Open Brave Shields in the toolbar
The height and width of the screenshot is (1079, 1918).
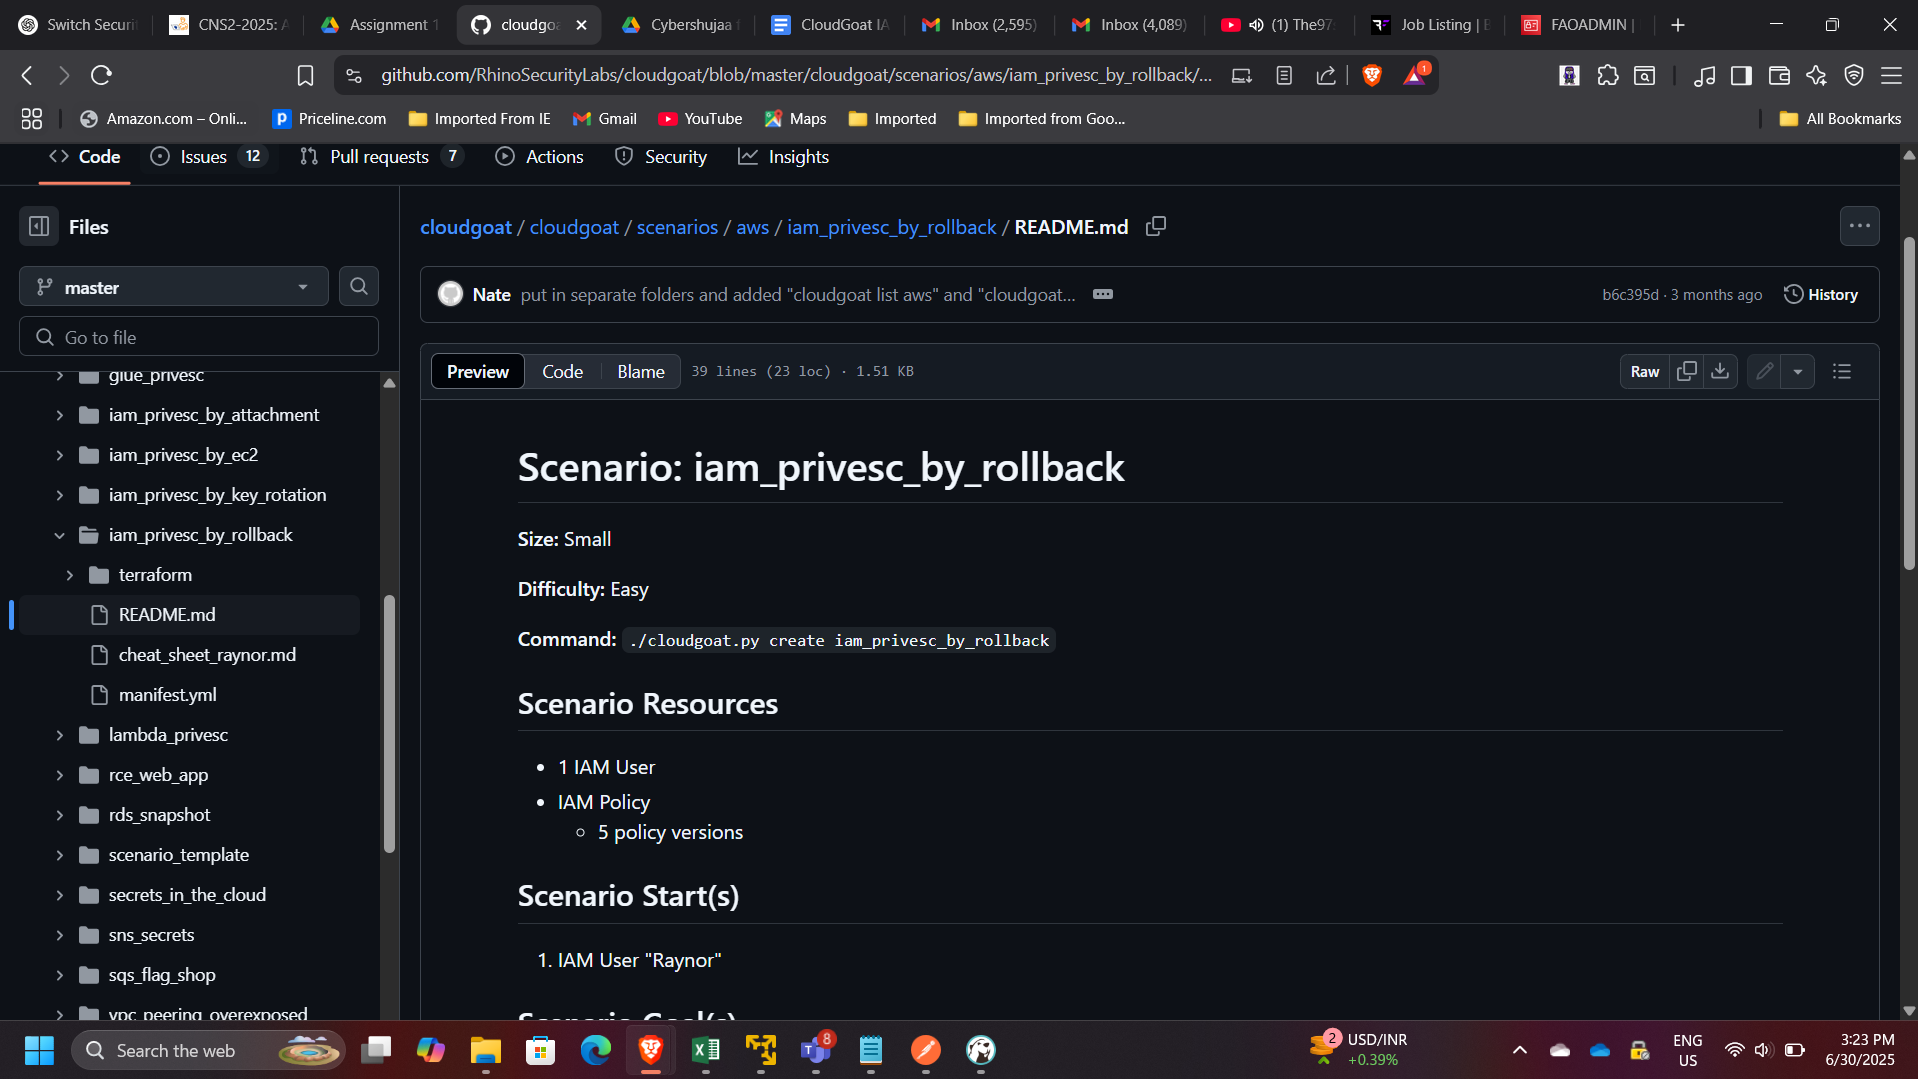click(1371, 74)
